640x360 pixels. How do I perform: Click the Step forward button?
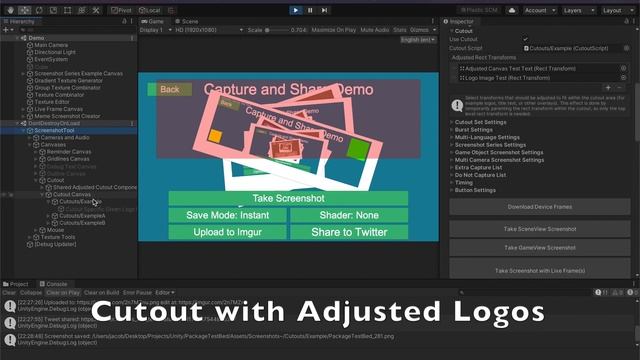click(x=324, y=10)
